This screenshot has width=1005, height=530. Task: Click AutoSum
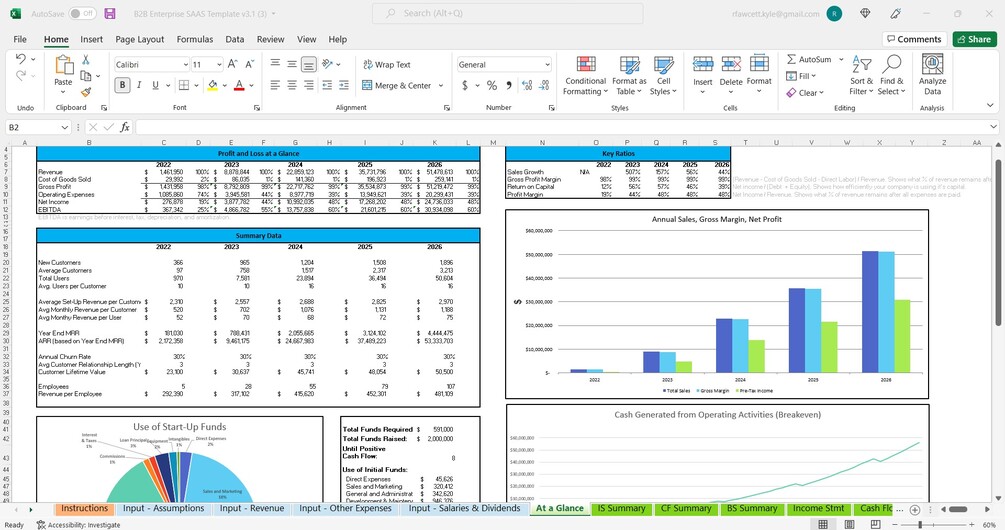coord(809,59)
